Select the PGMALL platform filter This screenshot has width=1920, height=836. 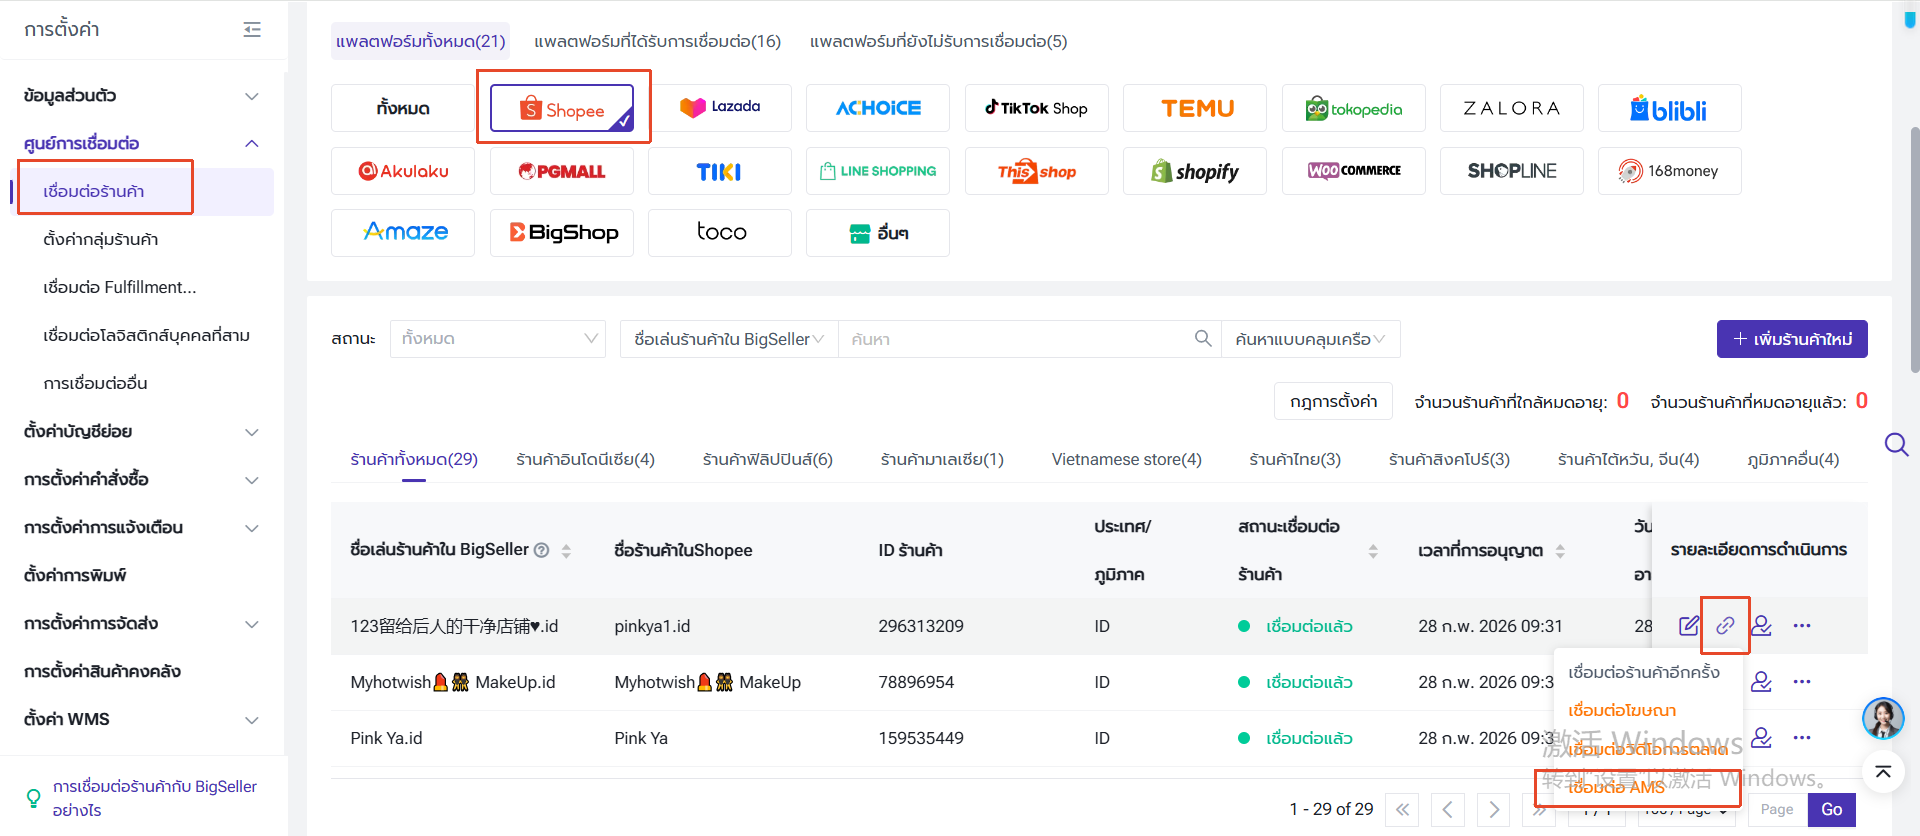pyautogui.click(x=562, y=171)
